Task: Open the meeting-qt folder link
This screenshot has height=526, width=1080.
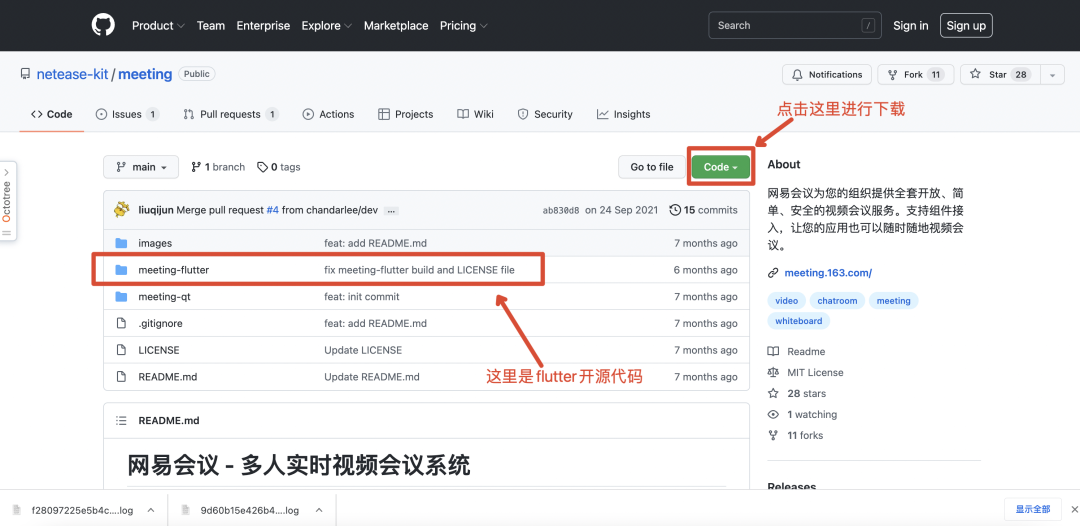Action: [x=164, y=297]
